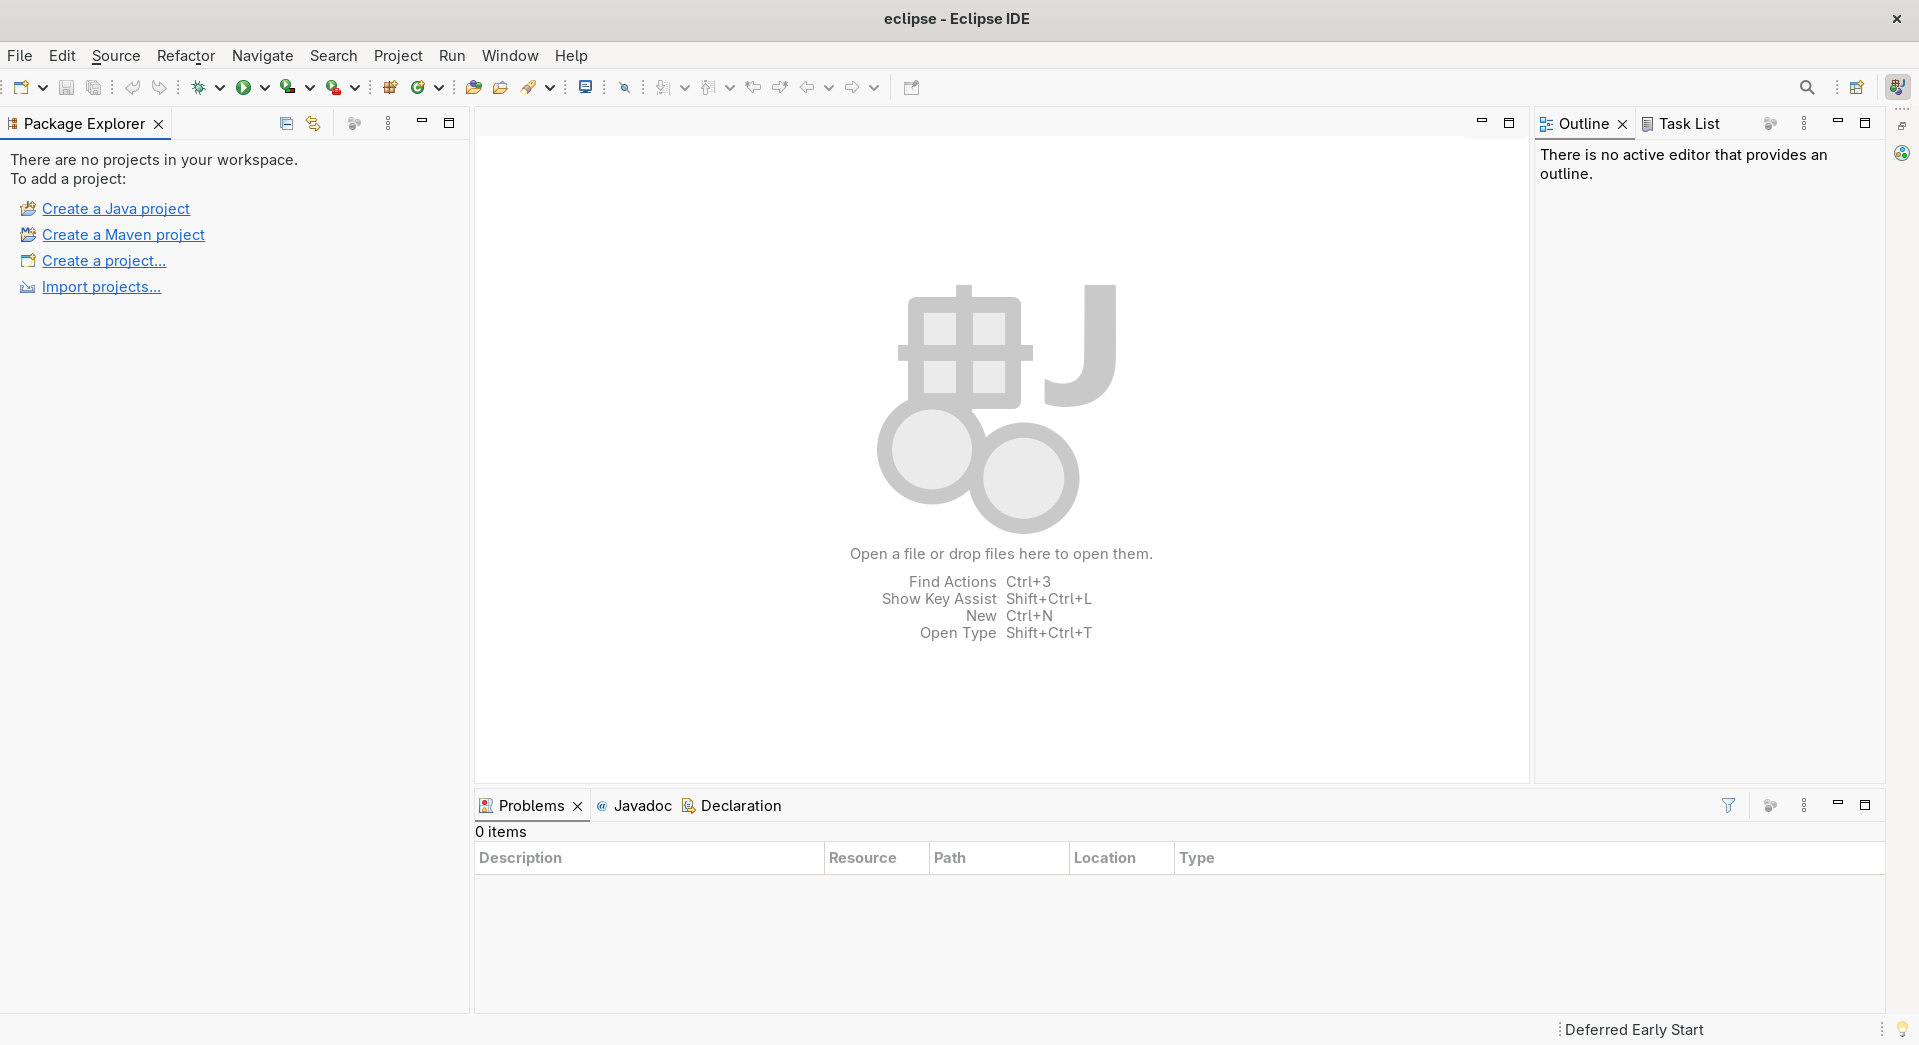Click the Restore icon in the right trim
The image size is (1919, 1045).
pyautogui.click(x=1902, y=126)
